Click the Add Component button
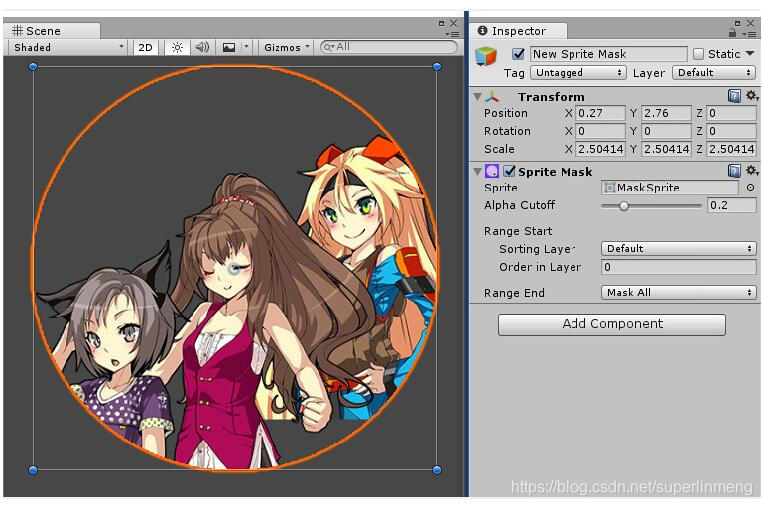 [612, 324]
